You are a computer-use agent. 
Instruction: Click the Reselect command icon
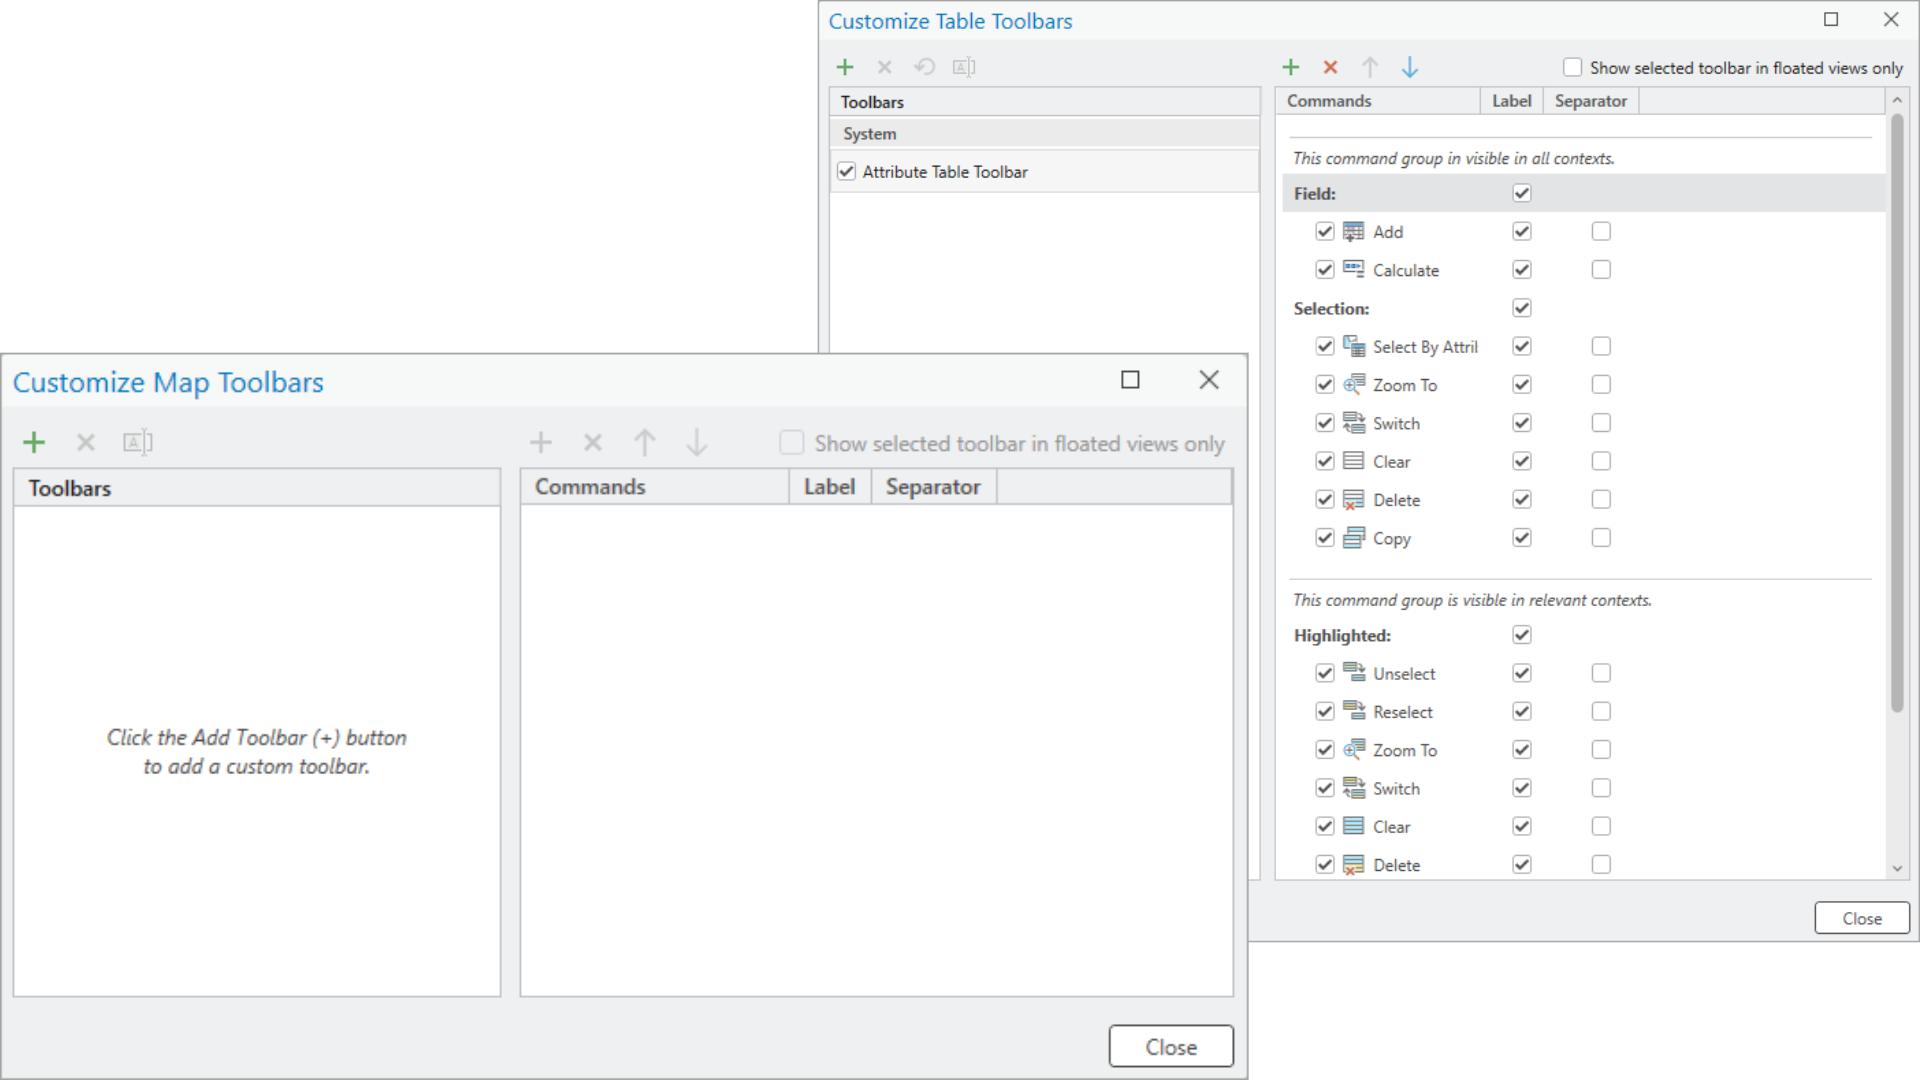pos(1353,711)
